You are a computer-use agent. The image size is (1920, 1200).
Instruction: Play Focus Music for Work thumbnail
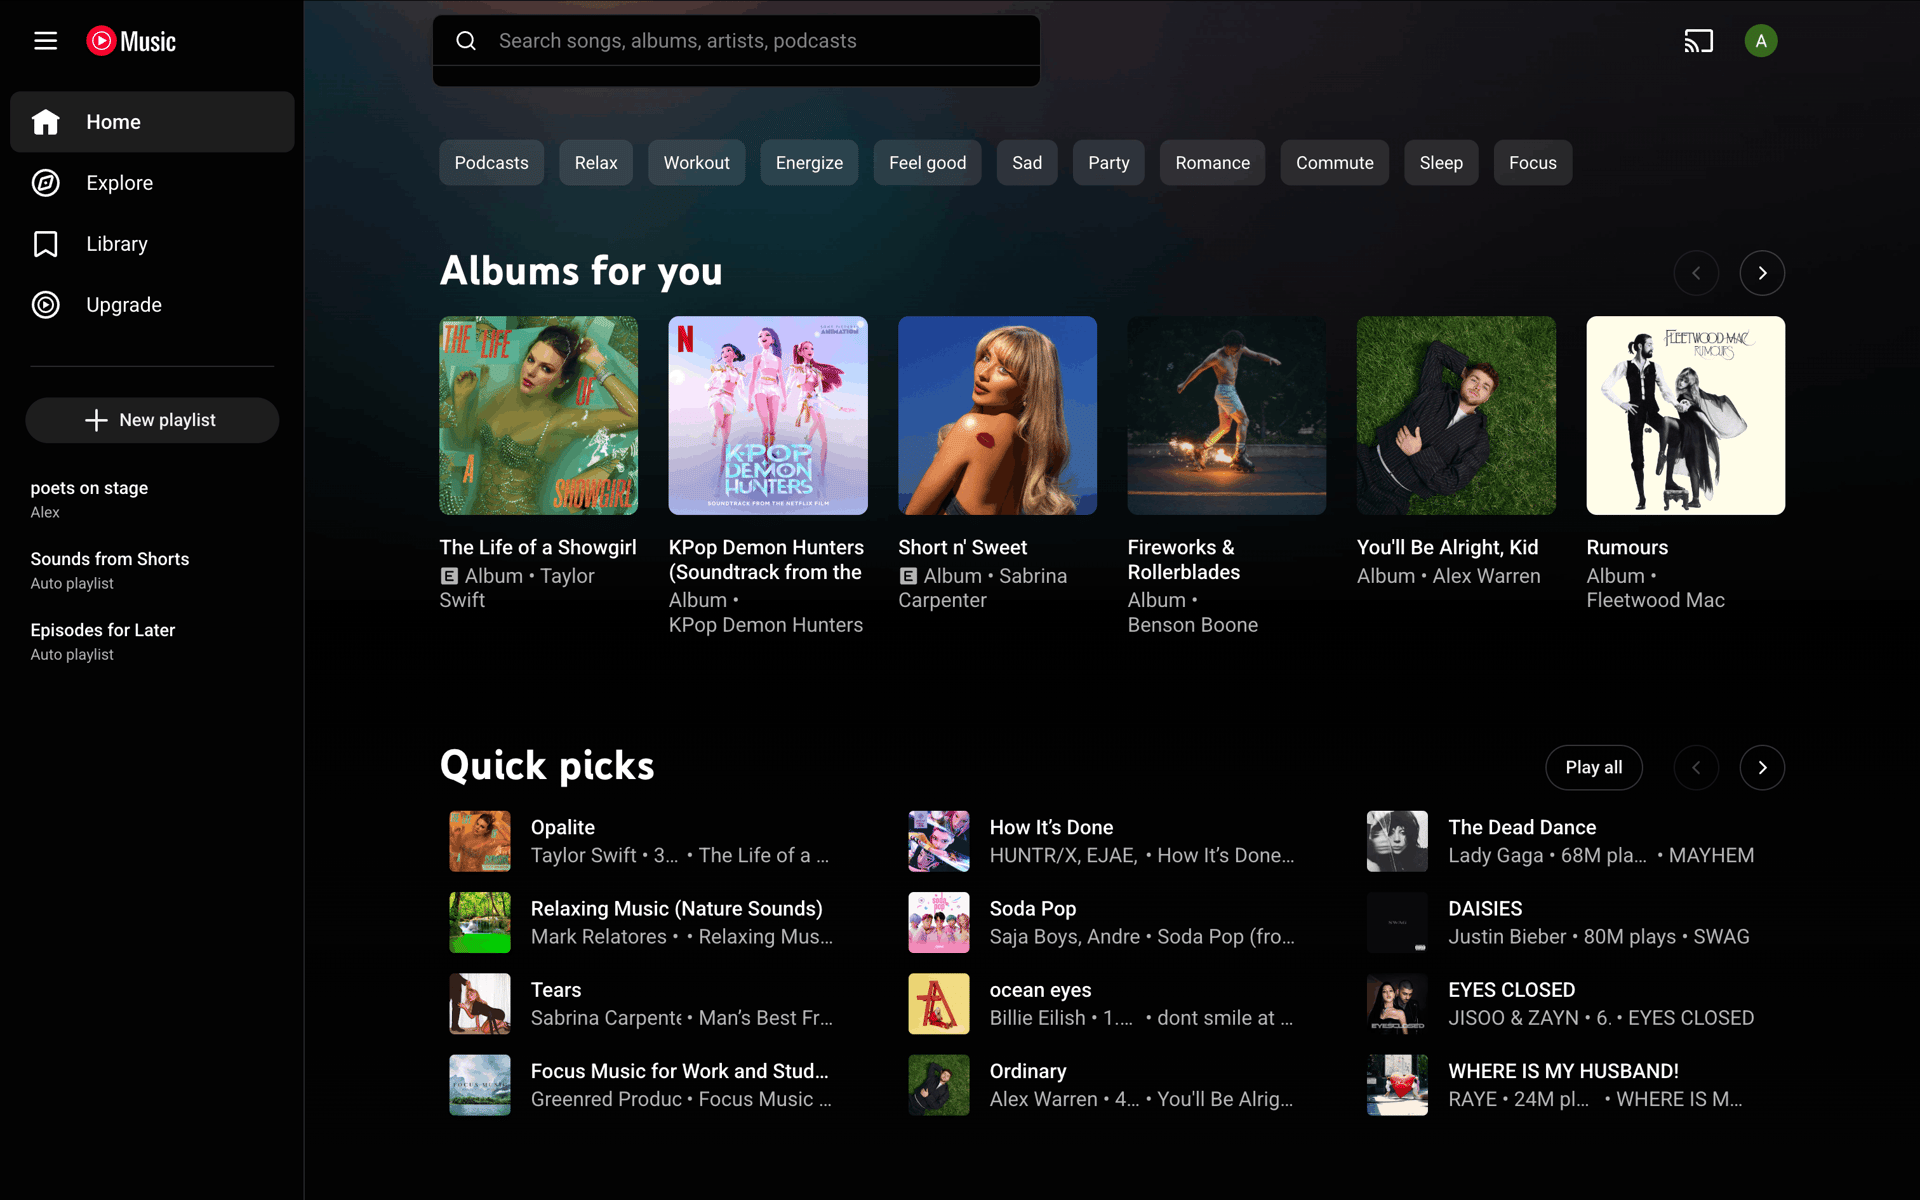coord(480,1085)
